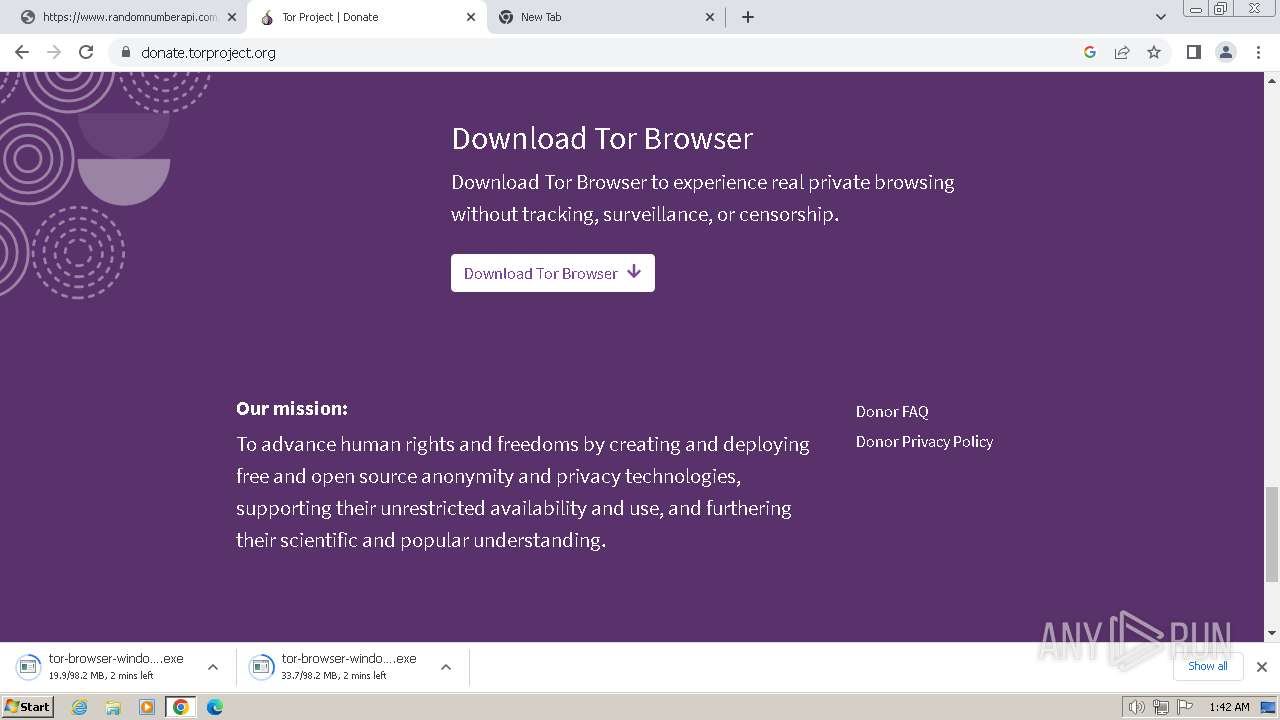Open the Donor FAQ link
The width and height of the screenshot is (1280, 720).
[892, 411]
